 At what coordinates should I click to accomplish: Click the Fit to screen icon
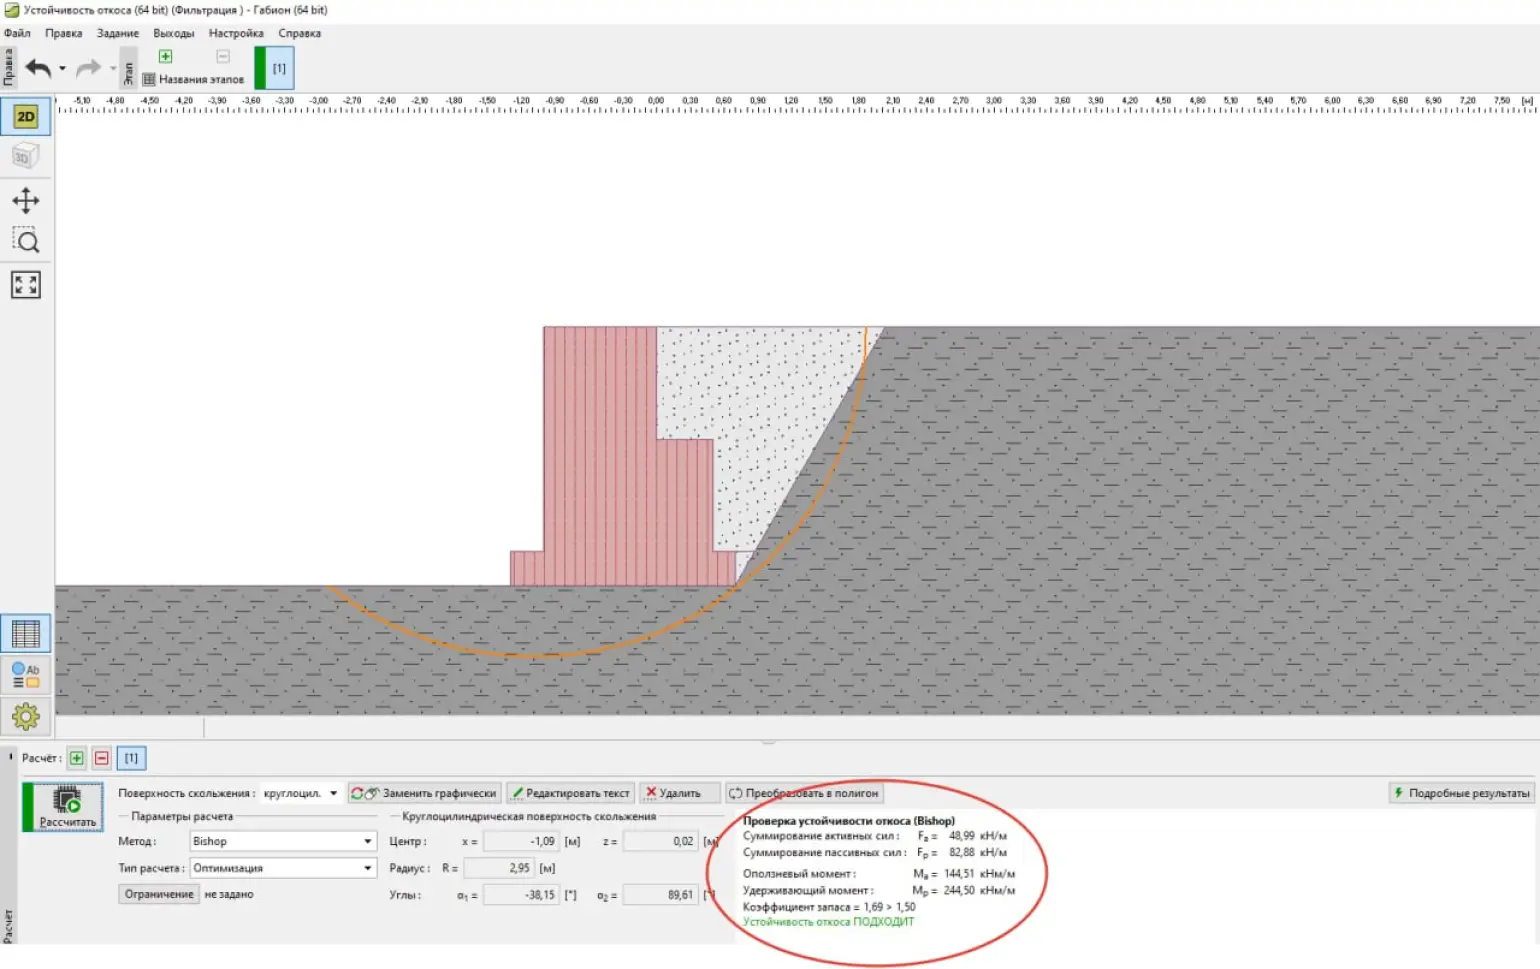click(26, 285)
